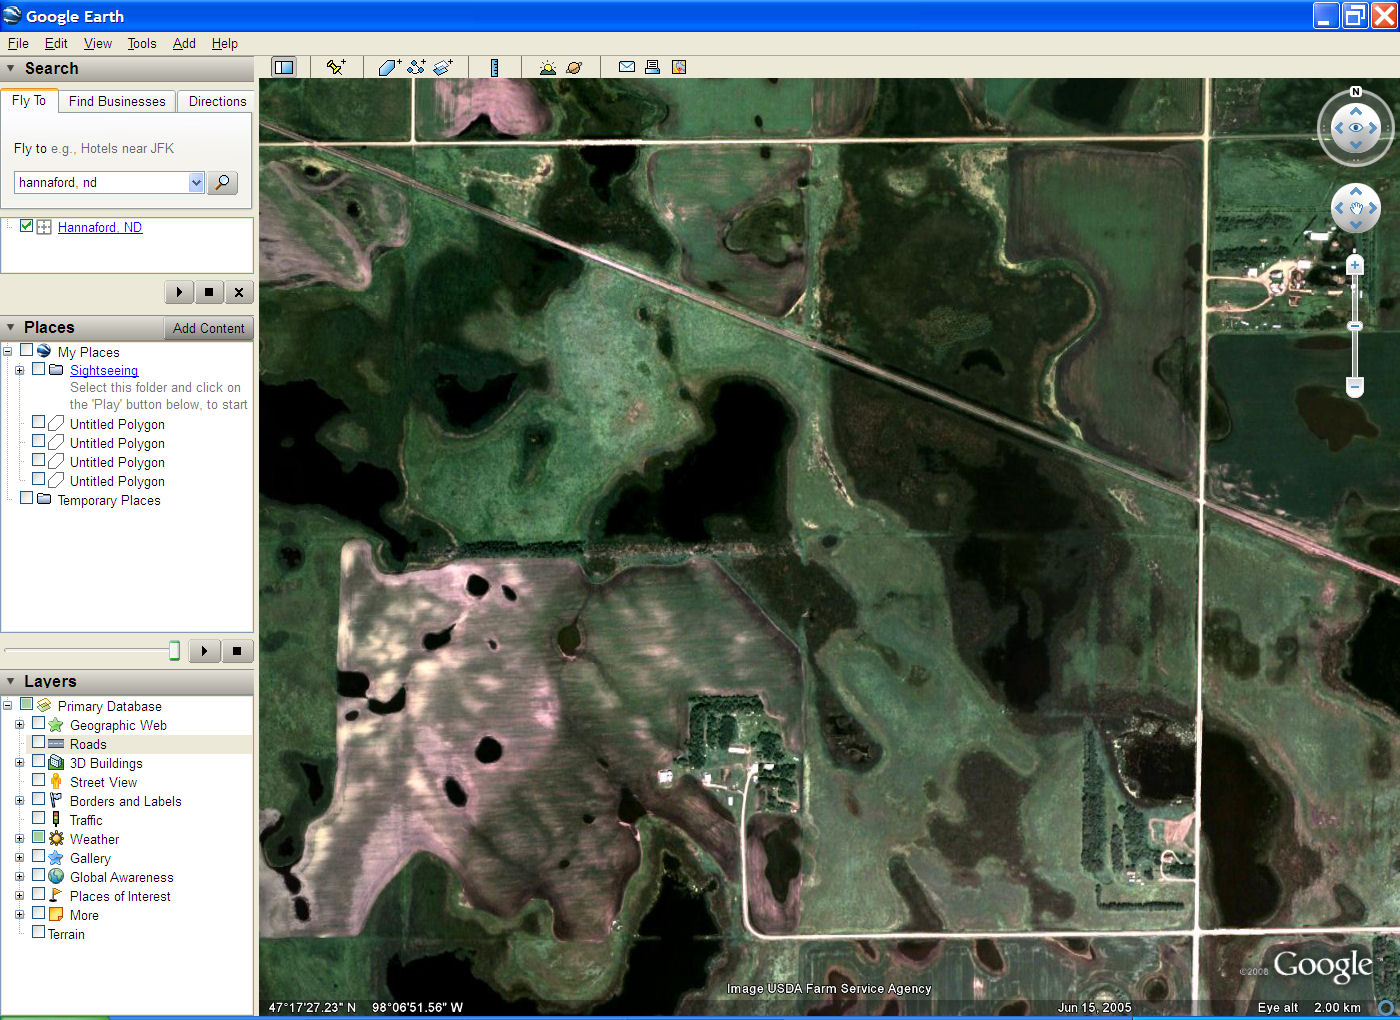
Task: Open the Tools menu
Action: point(142,43)
